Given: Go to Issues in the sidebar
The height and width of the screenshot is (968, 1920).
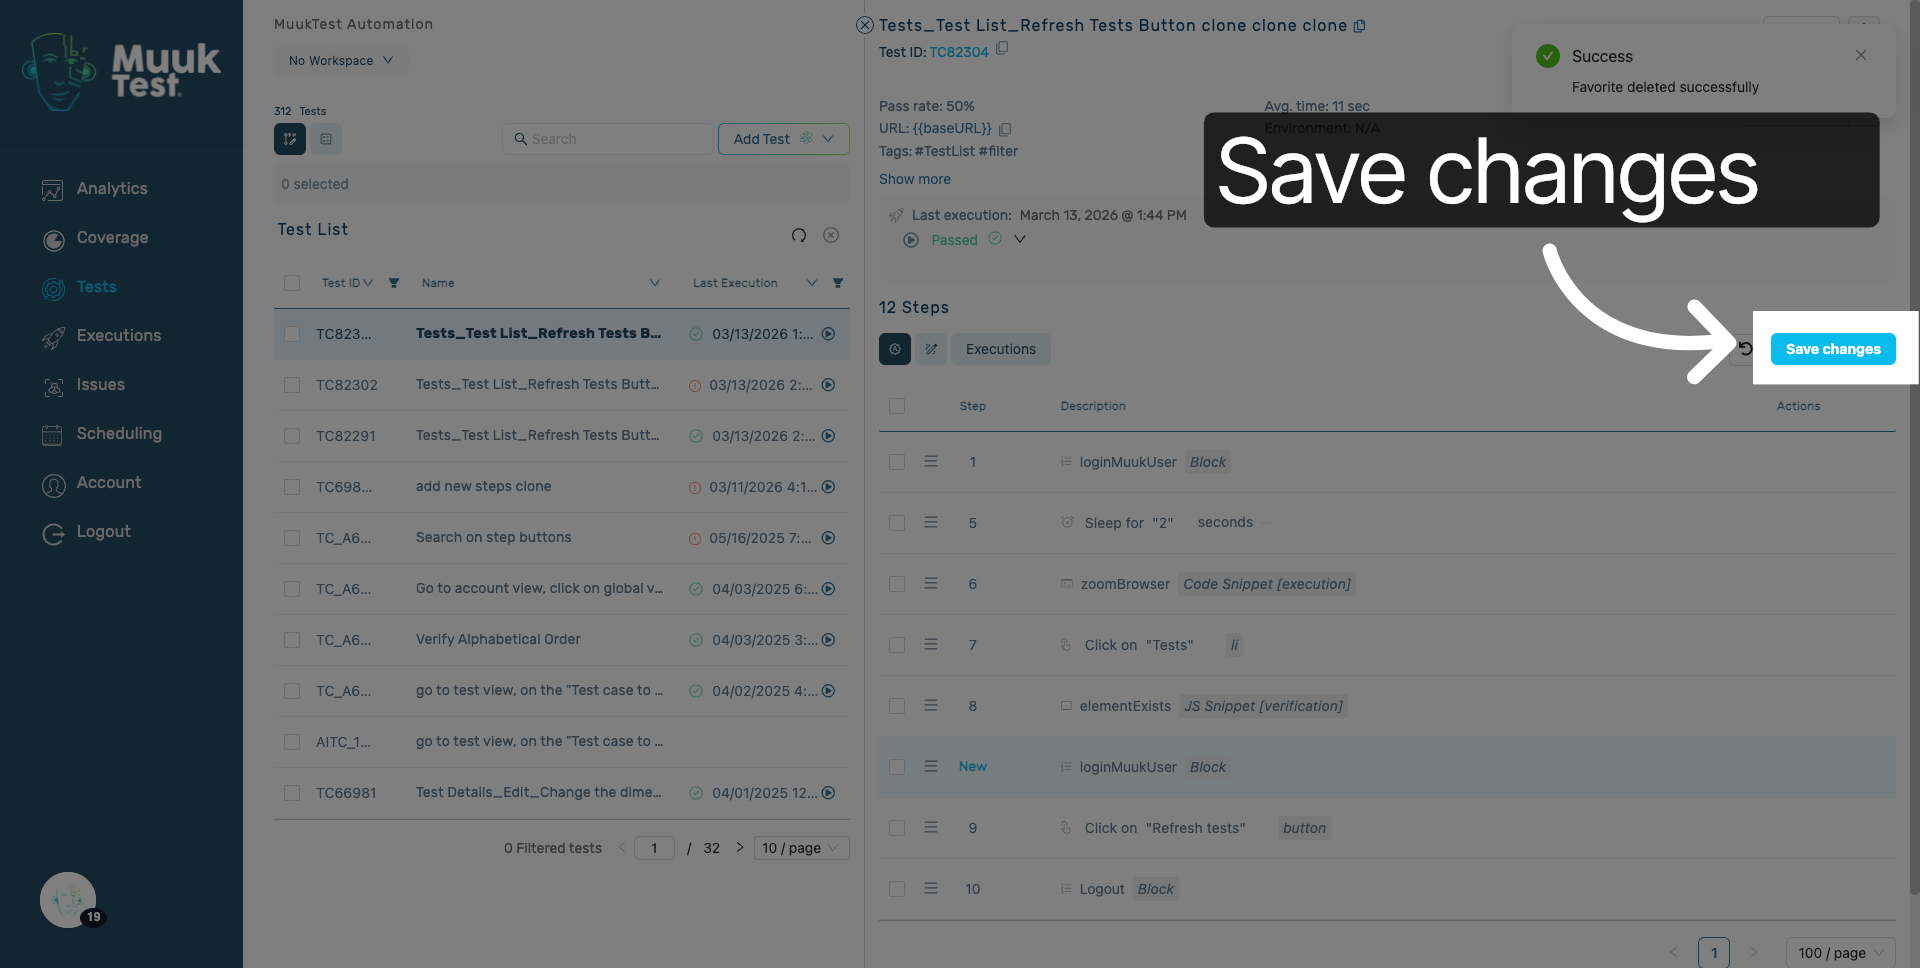Looking at the screenshot, I should (x=101, y=385).
